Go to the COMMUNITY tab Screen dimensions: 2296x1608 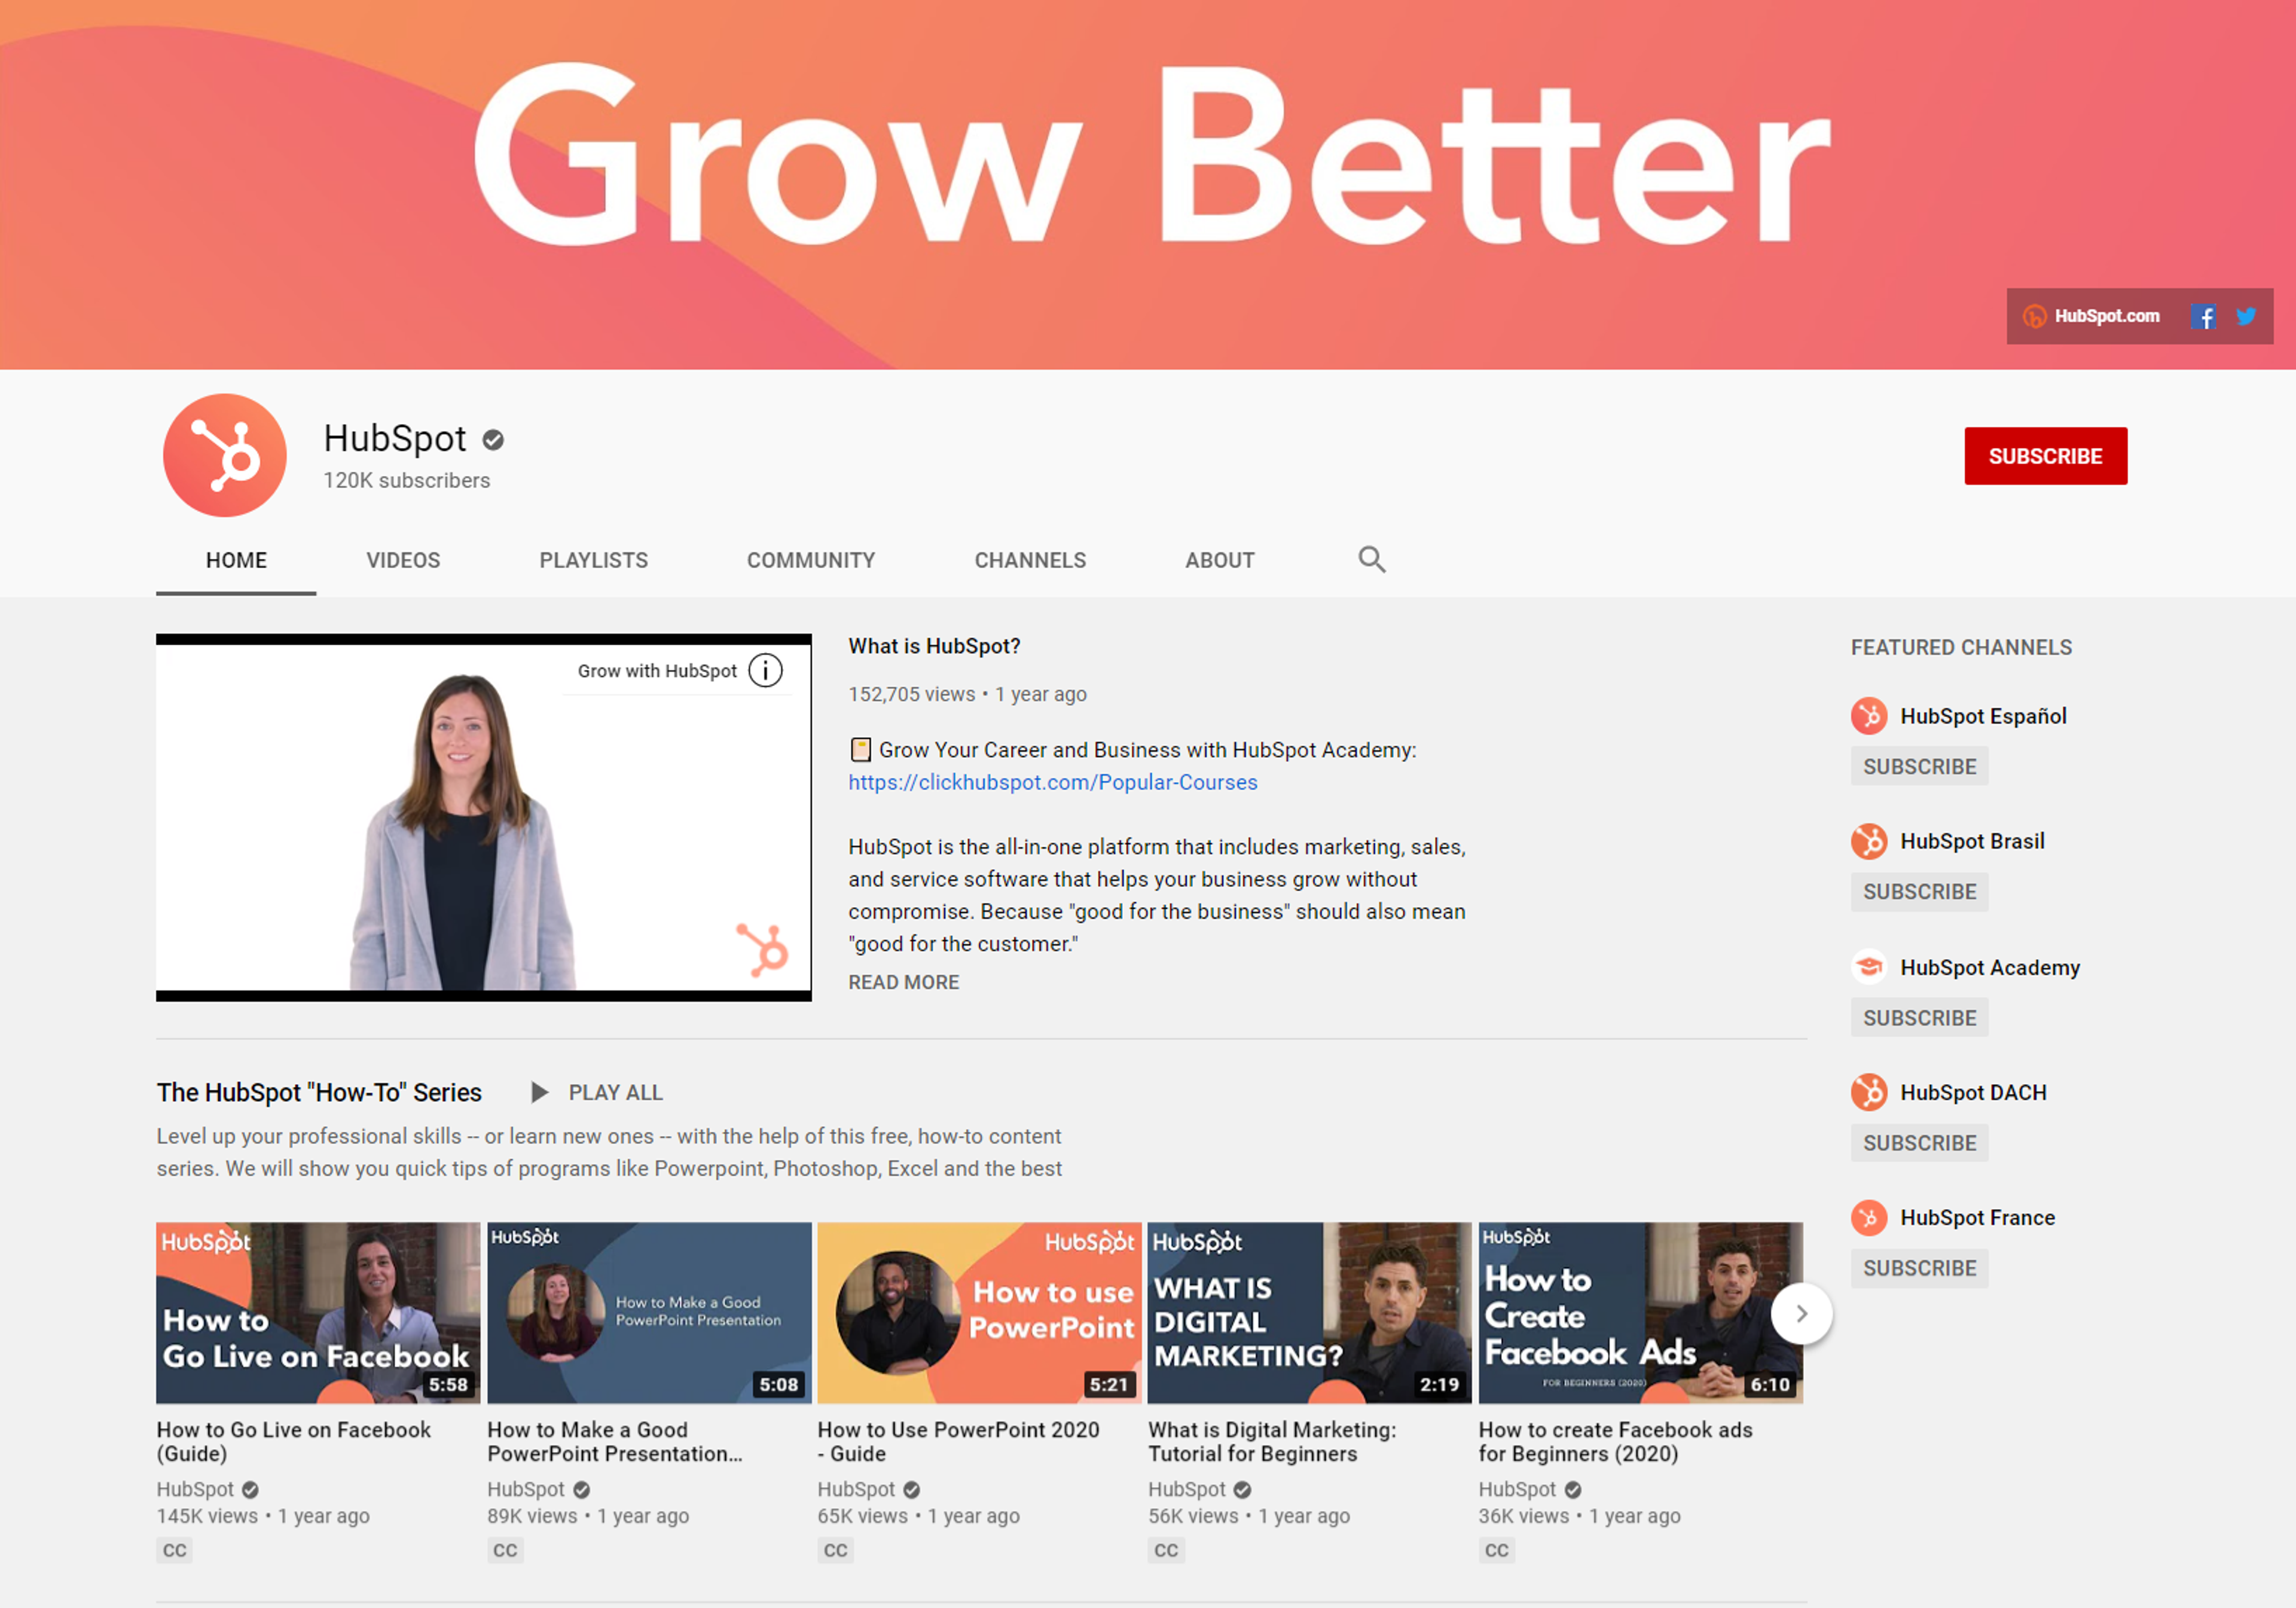pyautogui.click(x=810, y=560)
